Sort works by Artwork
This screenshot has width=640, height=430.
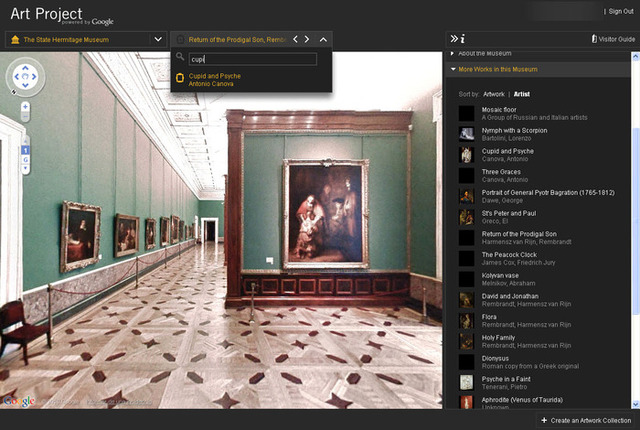494,94
